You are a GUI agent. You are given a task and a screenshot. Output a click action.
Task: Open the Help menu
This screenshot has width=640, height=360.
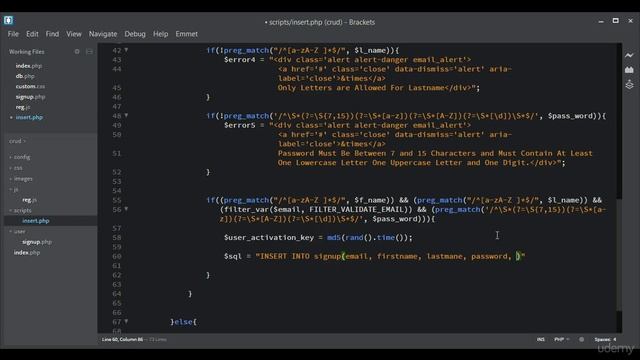[160, 34]
